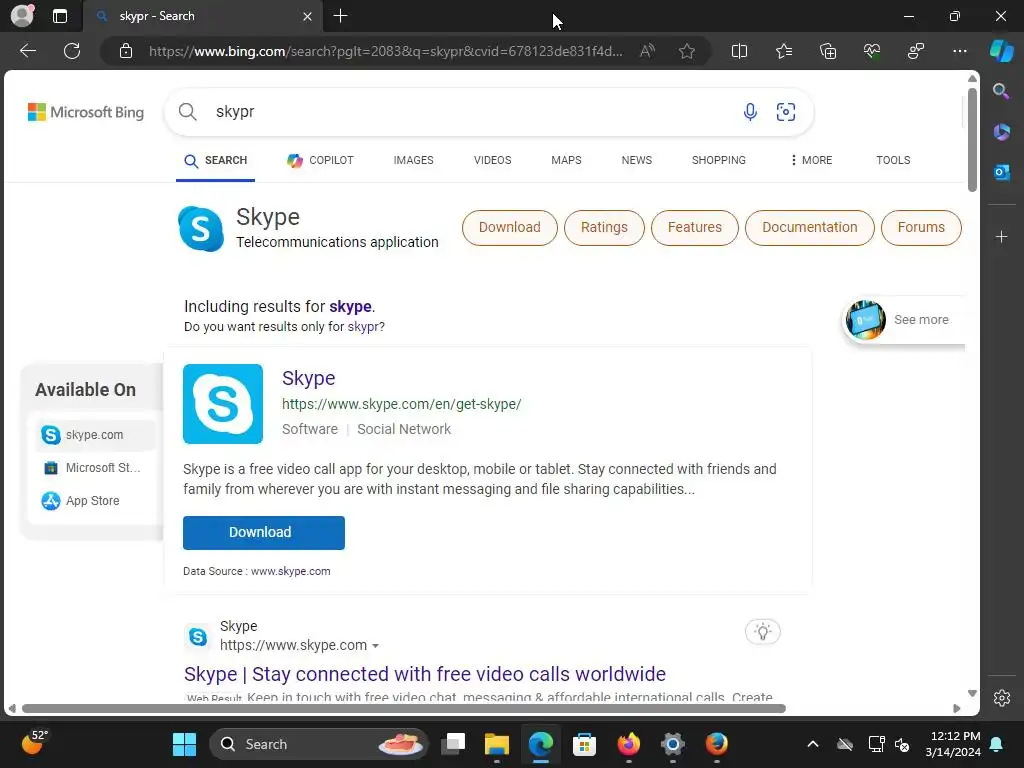Click the Ratings pill button

[604, 227]
